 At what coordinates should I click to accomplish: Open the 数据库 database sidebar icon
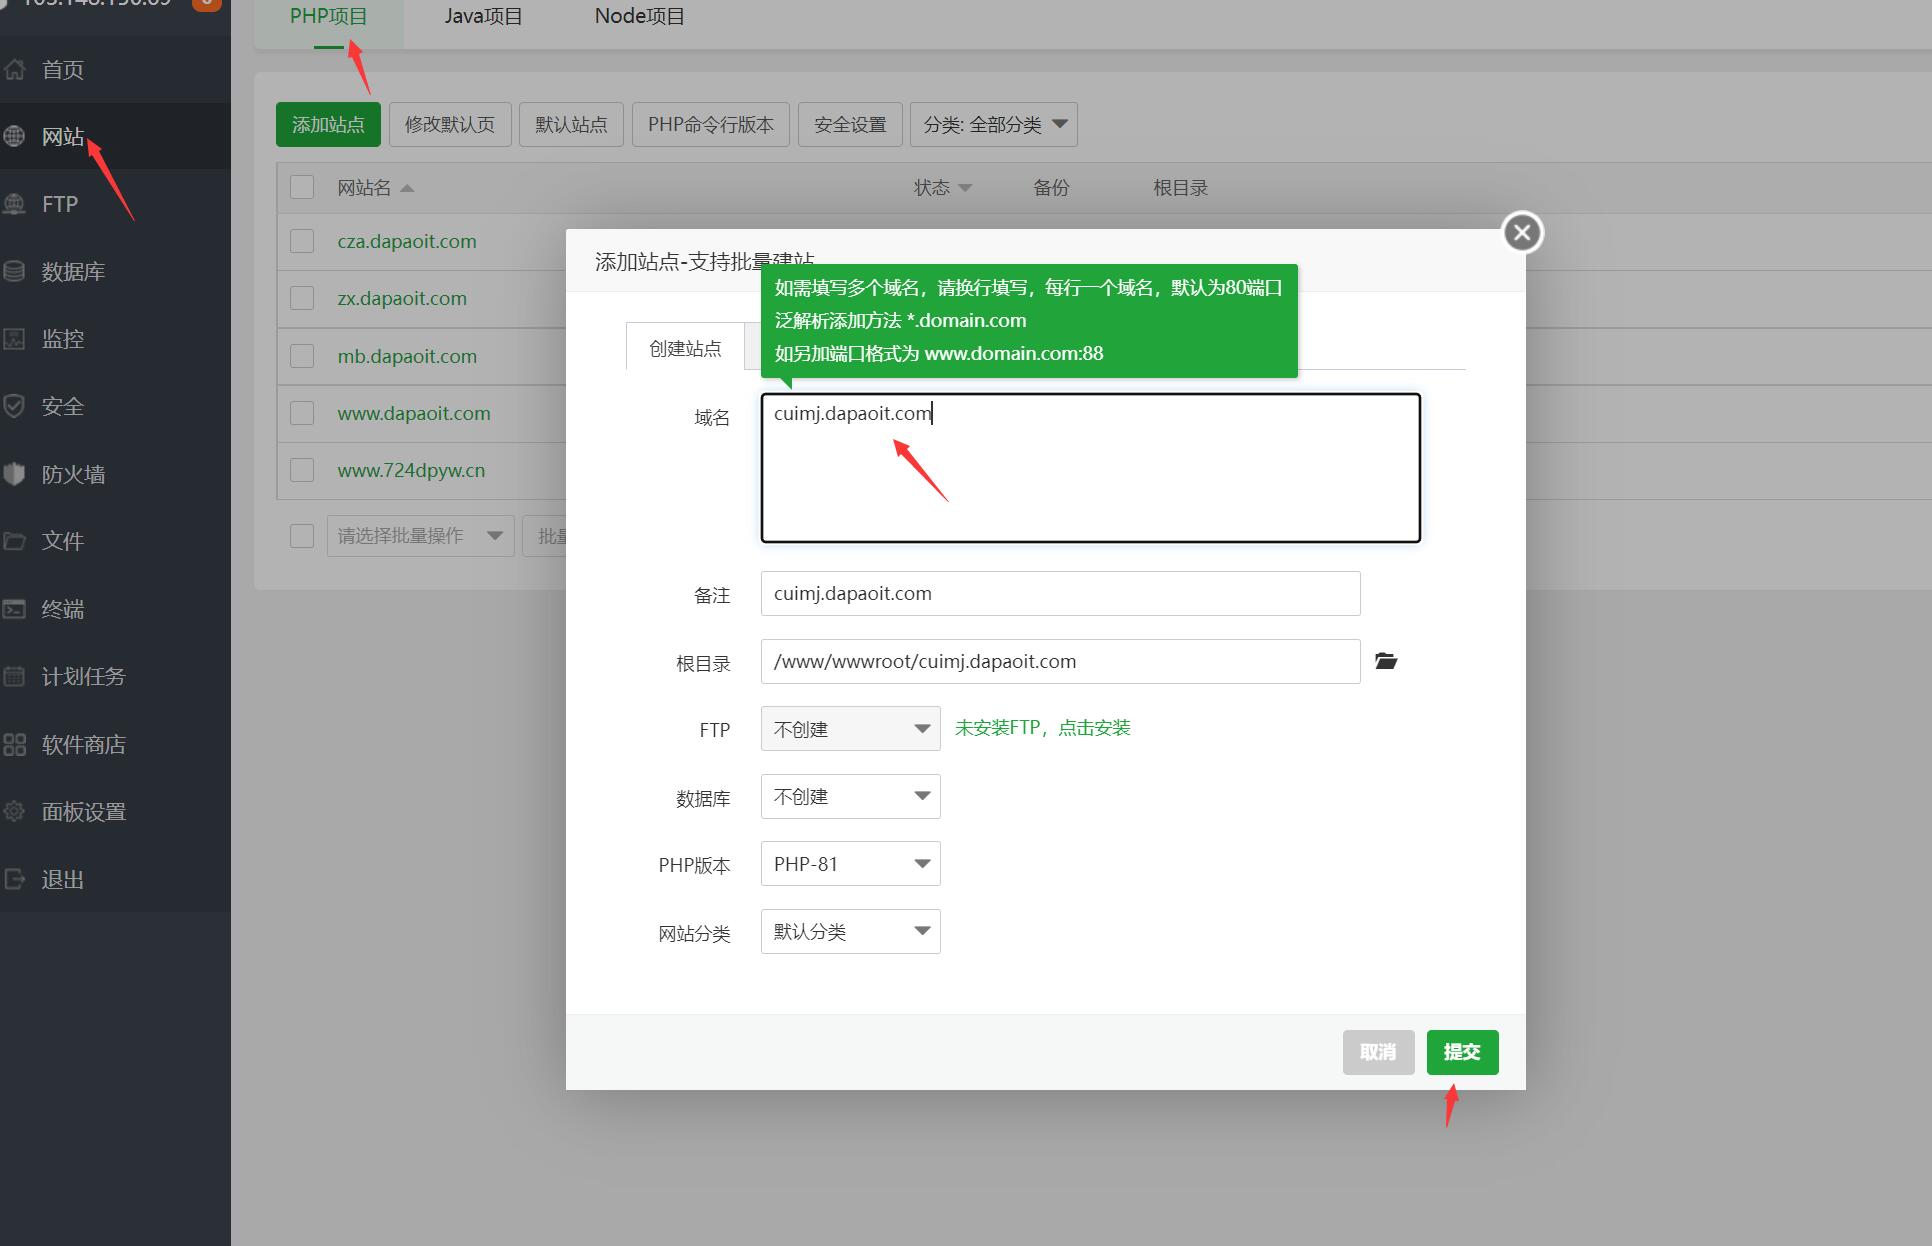point(14,272)
